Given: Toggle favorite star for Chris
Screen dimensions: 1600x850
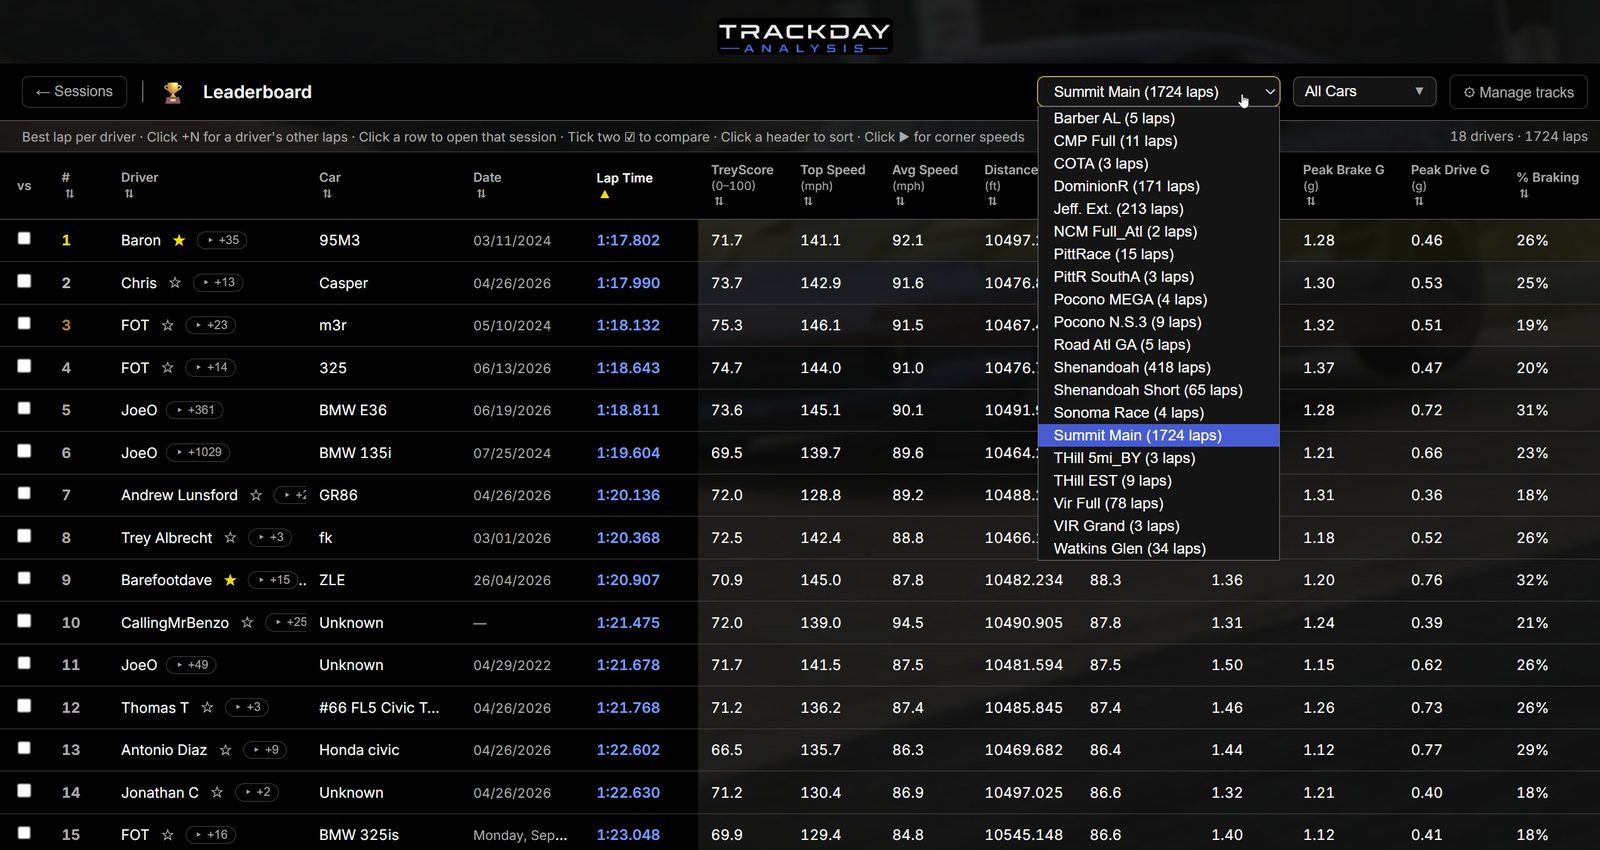Looking at the screenshot, I should pyautogui.click(x=175, y=283).
